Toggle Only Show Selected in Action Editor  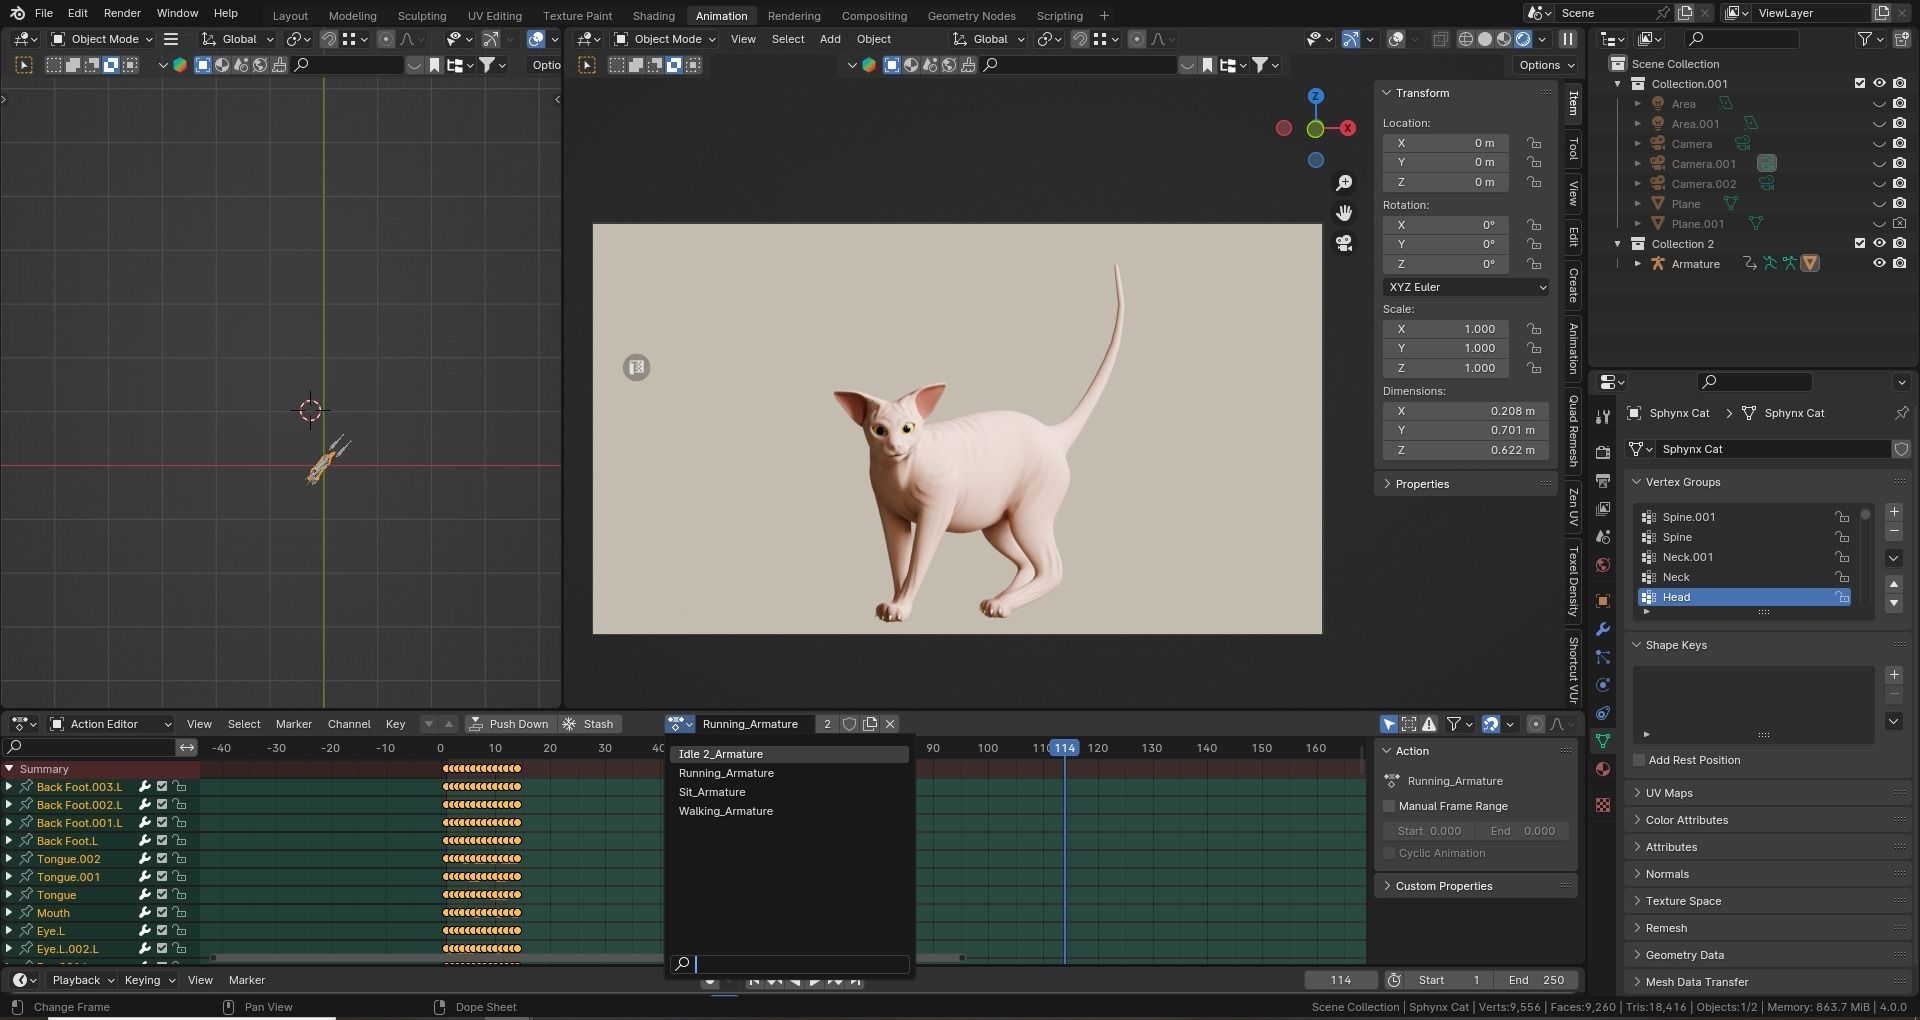click(1389, 724)
